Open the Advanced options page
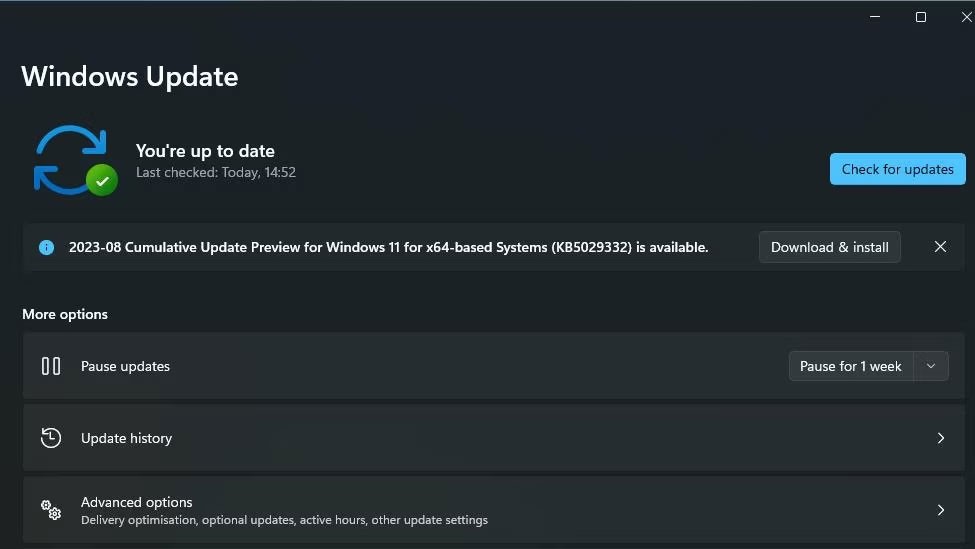 point(137,502)
